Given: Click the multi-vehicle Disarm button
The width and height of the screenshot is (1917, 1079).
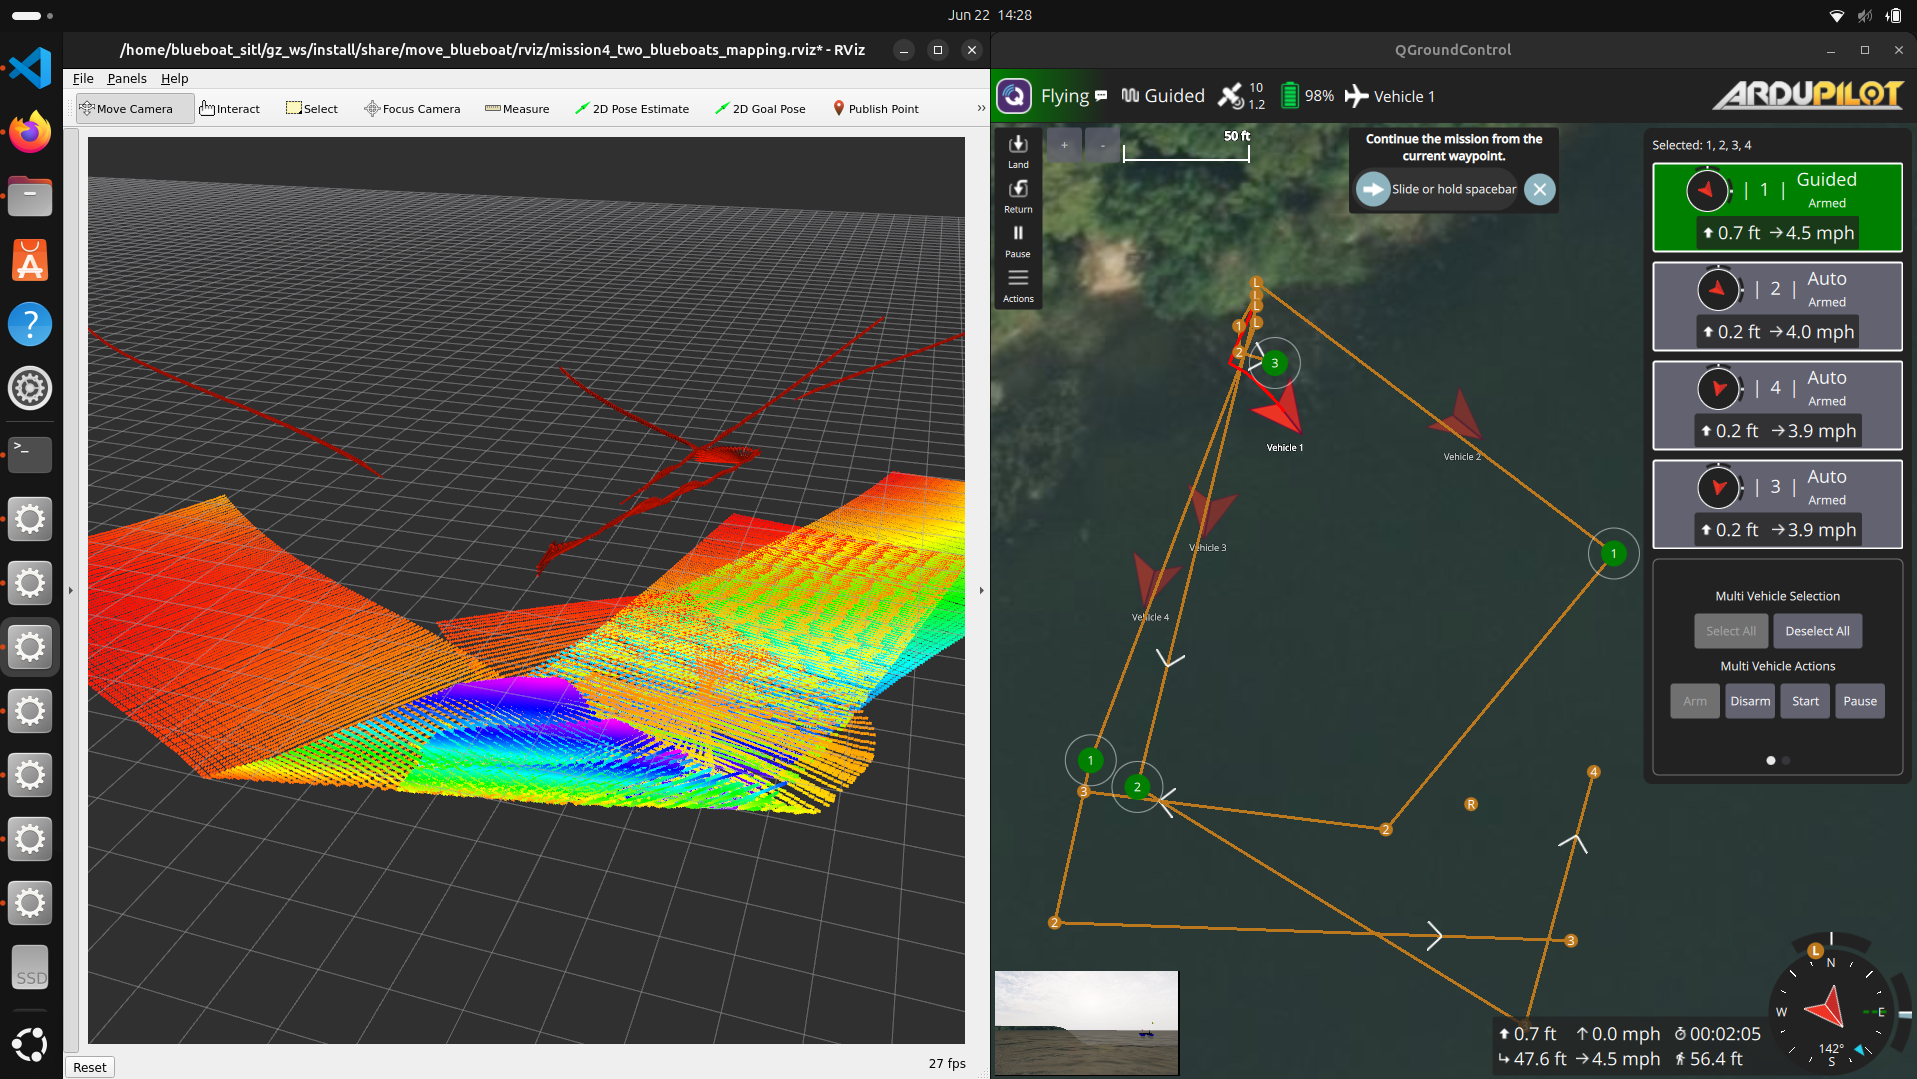Looking at the screenshot, I should tap(1750, 701).
